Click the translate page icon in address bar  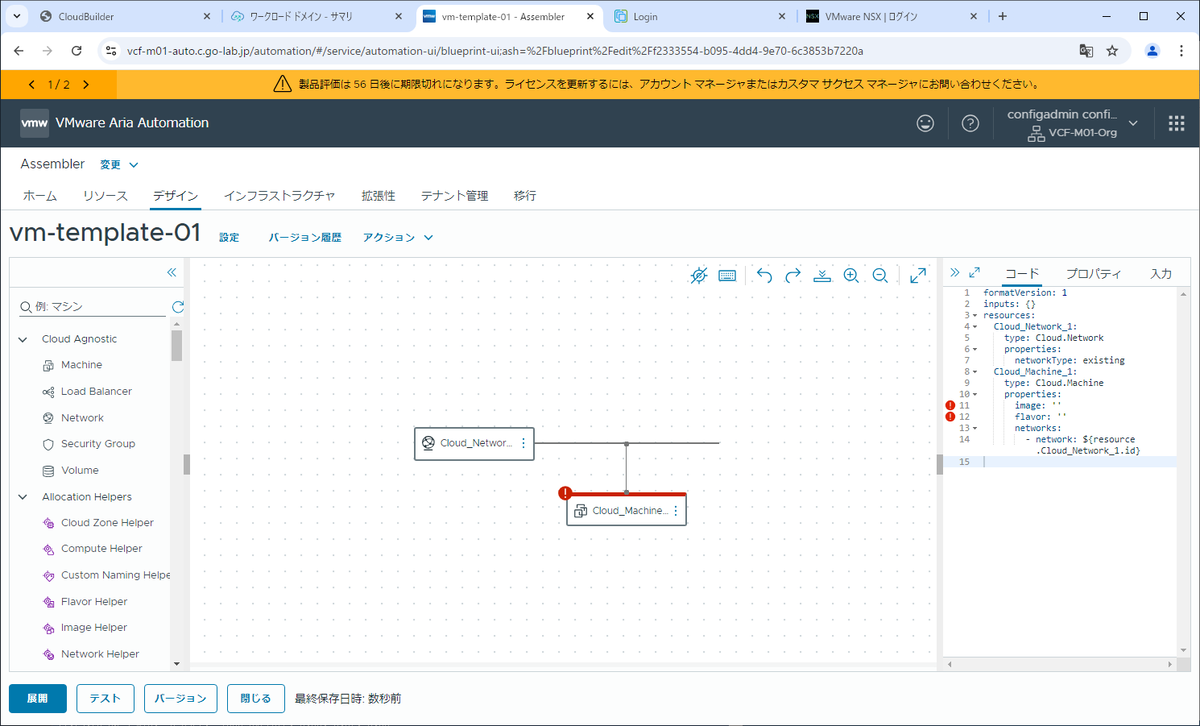[x=1086, y=50]
